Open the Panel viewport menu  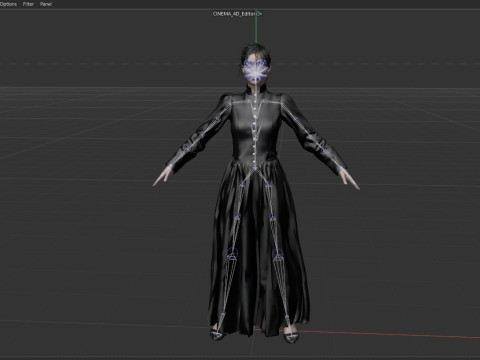coord(46,4)
